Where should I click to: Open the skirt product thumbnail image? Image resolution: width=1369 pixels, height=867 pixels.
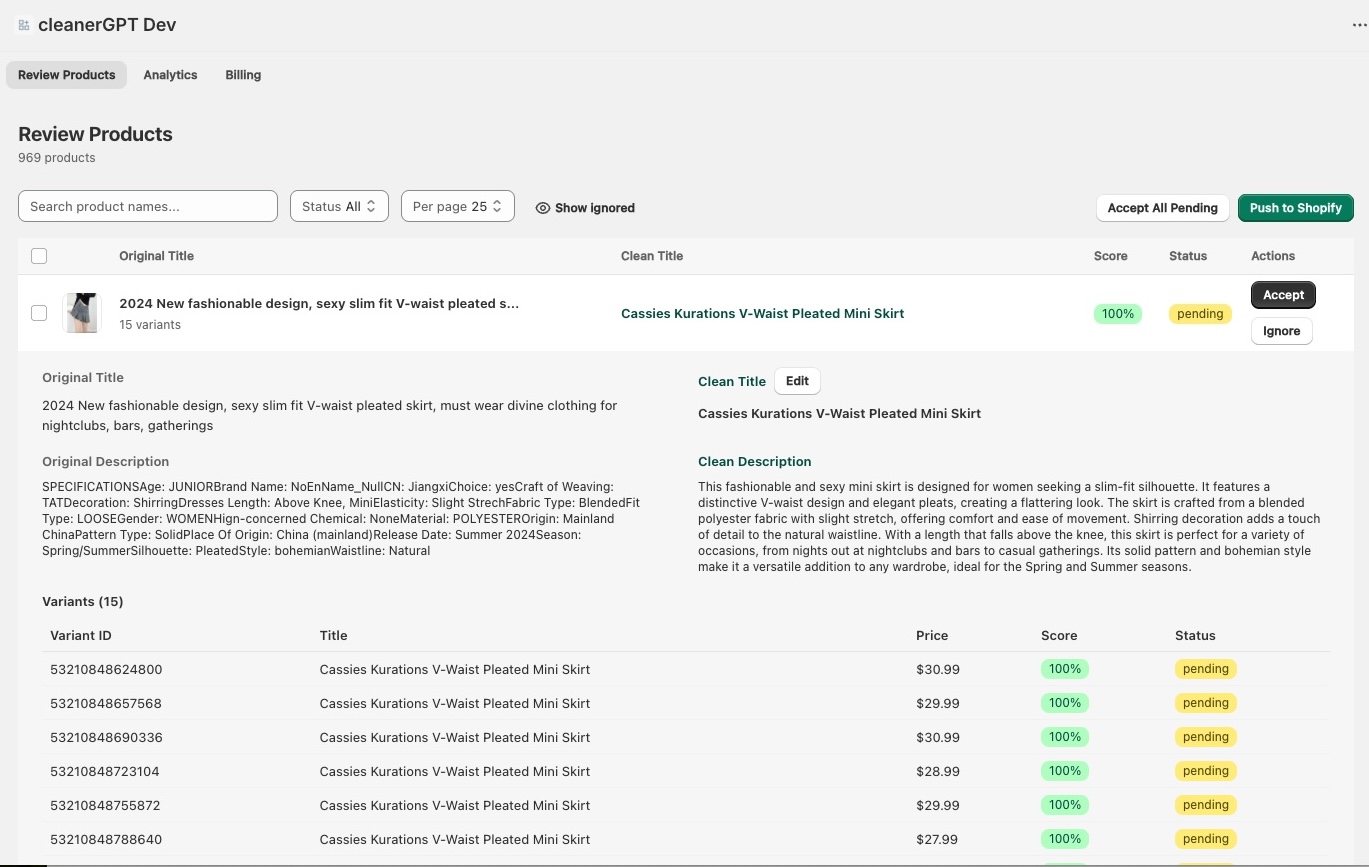tap(82, 313)
